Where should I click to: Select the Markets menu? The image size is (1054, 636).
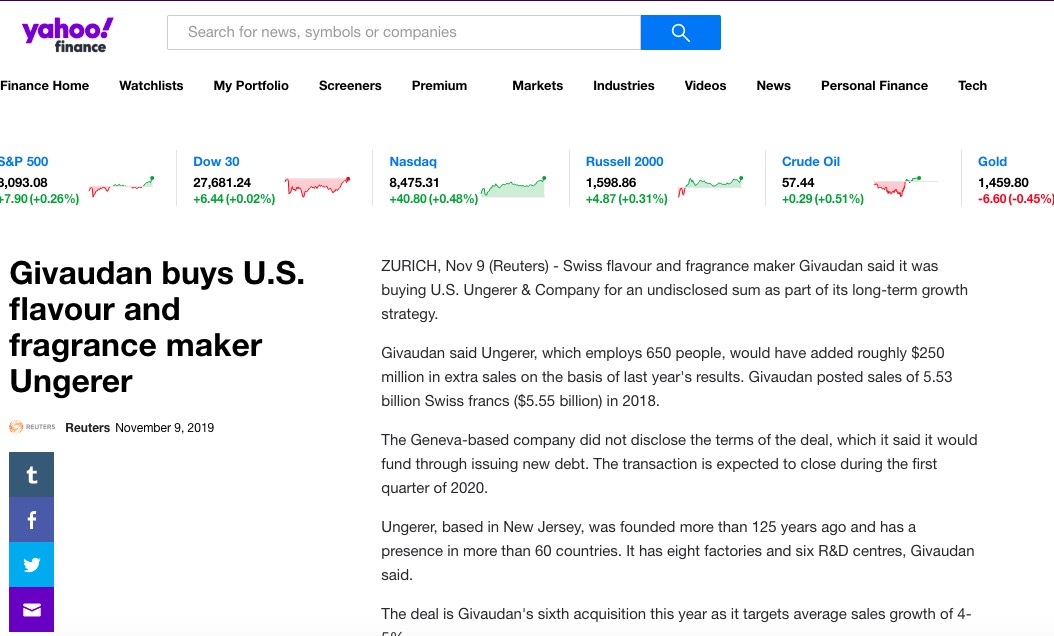(537, 86)
